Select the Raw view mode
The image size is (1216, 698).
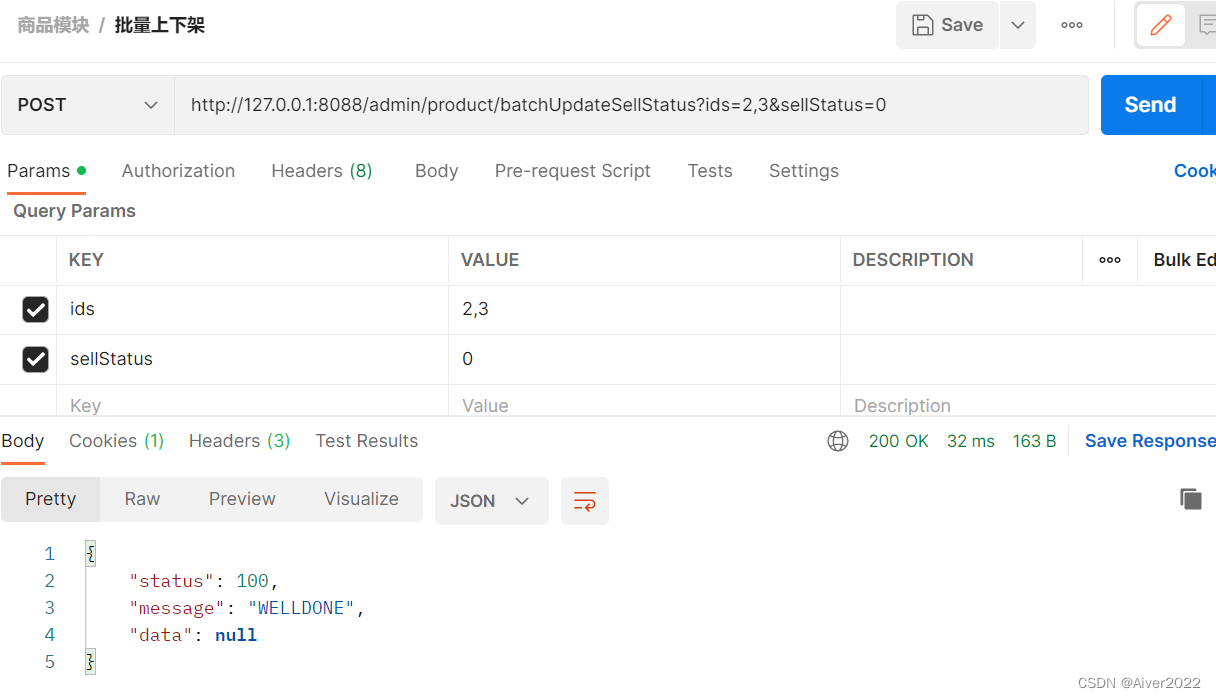[142, 499]
